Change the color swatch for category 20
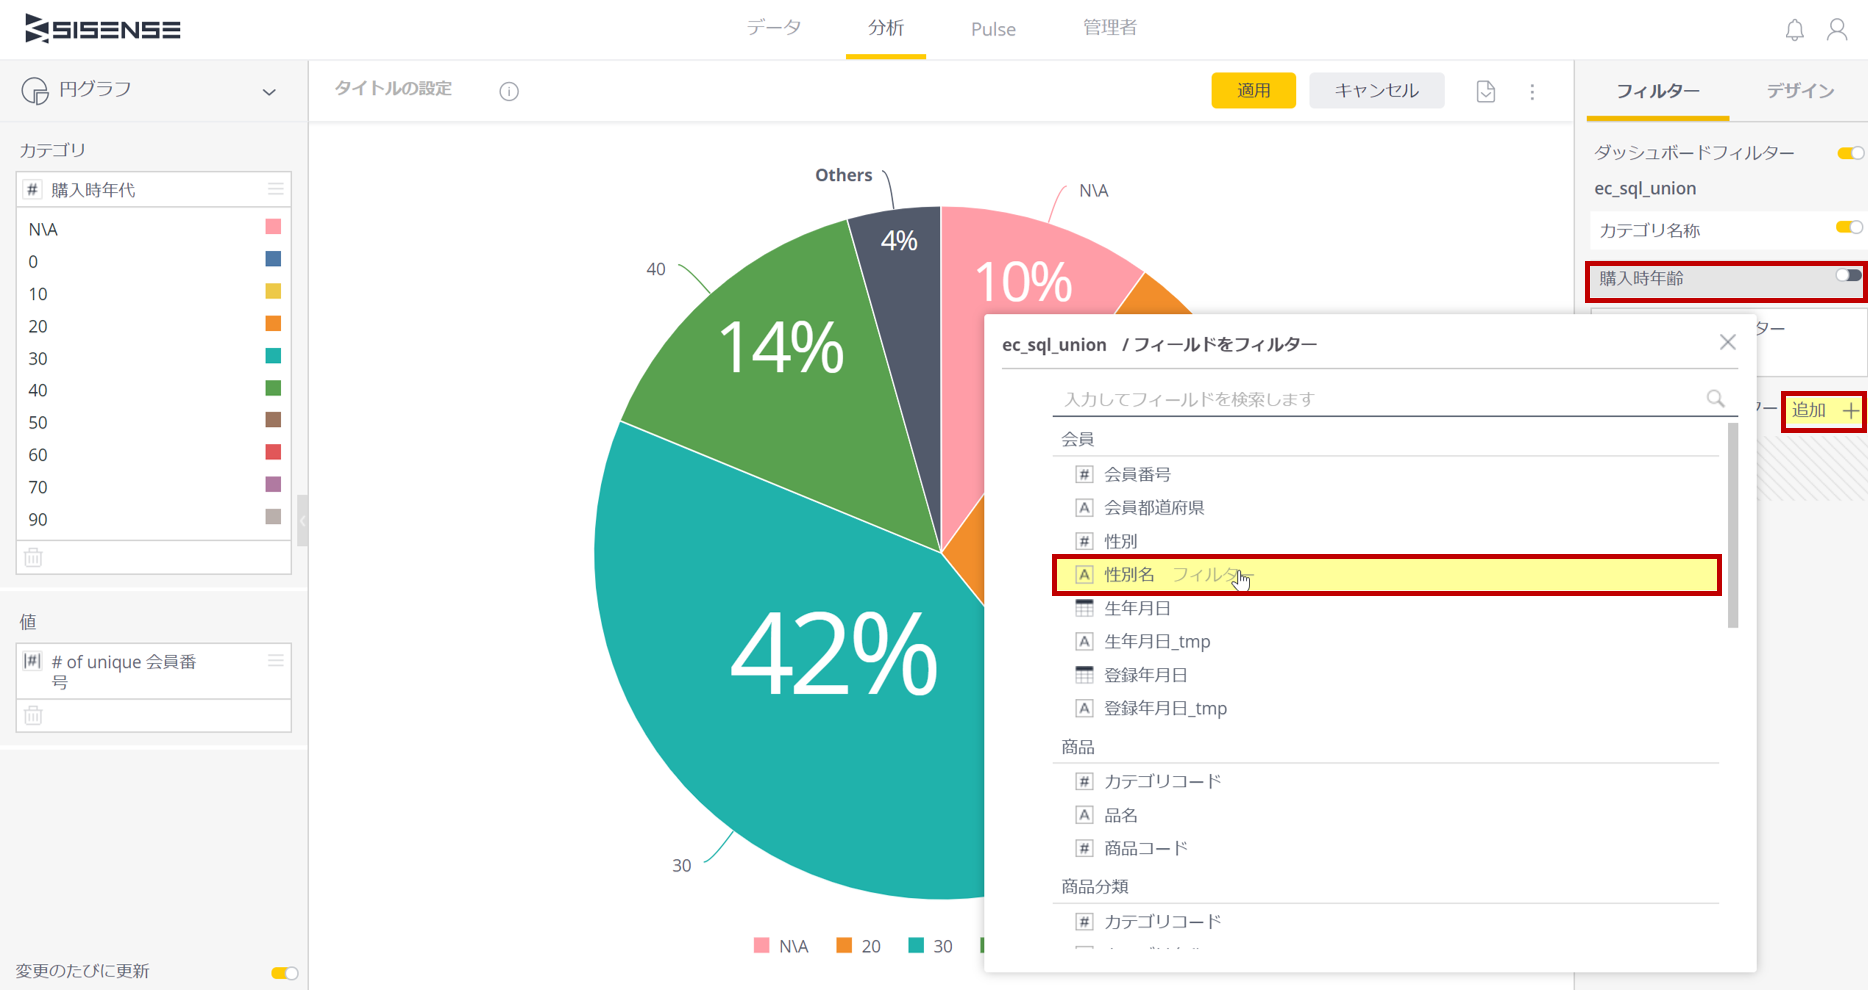This screenshot has height=990, width=1868. 272,323
